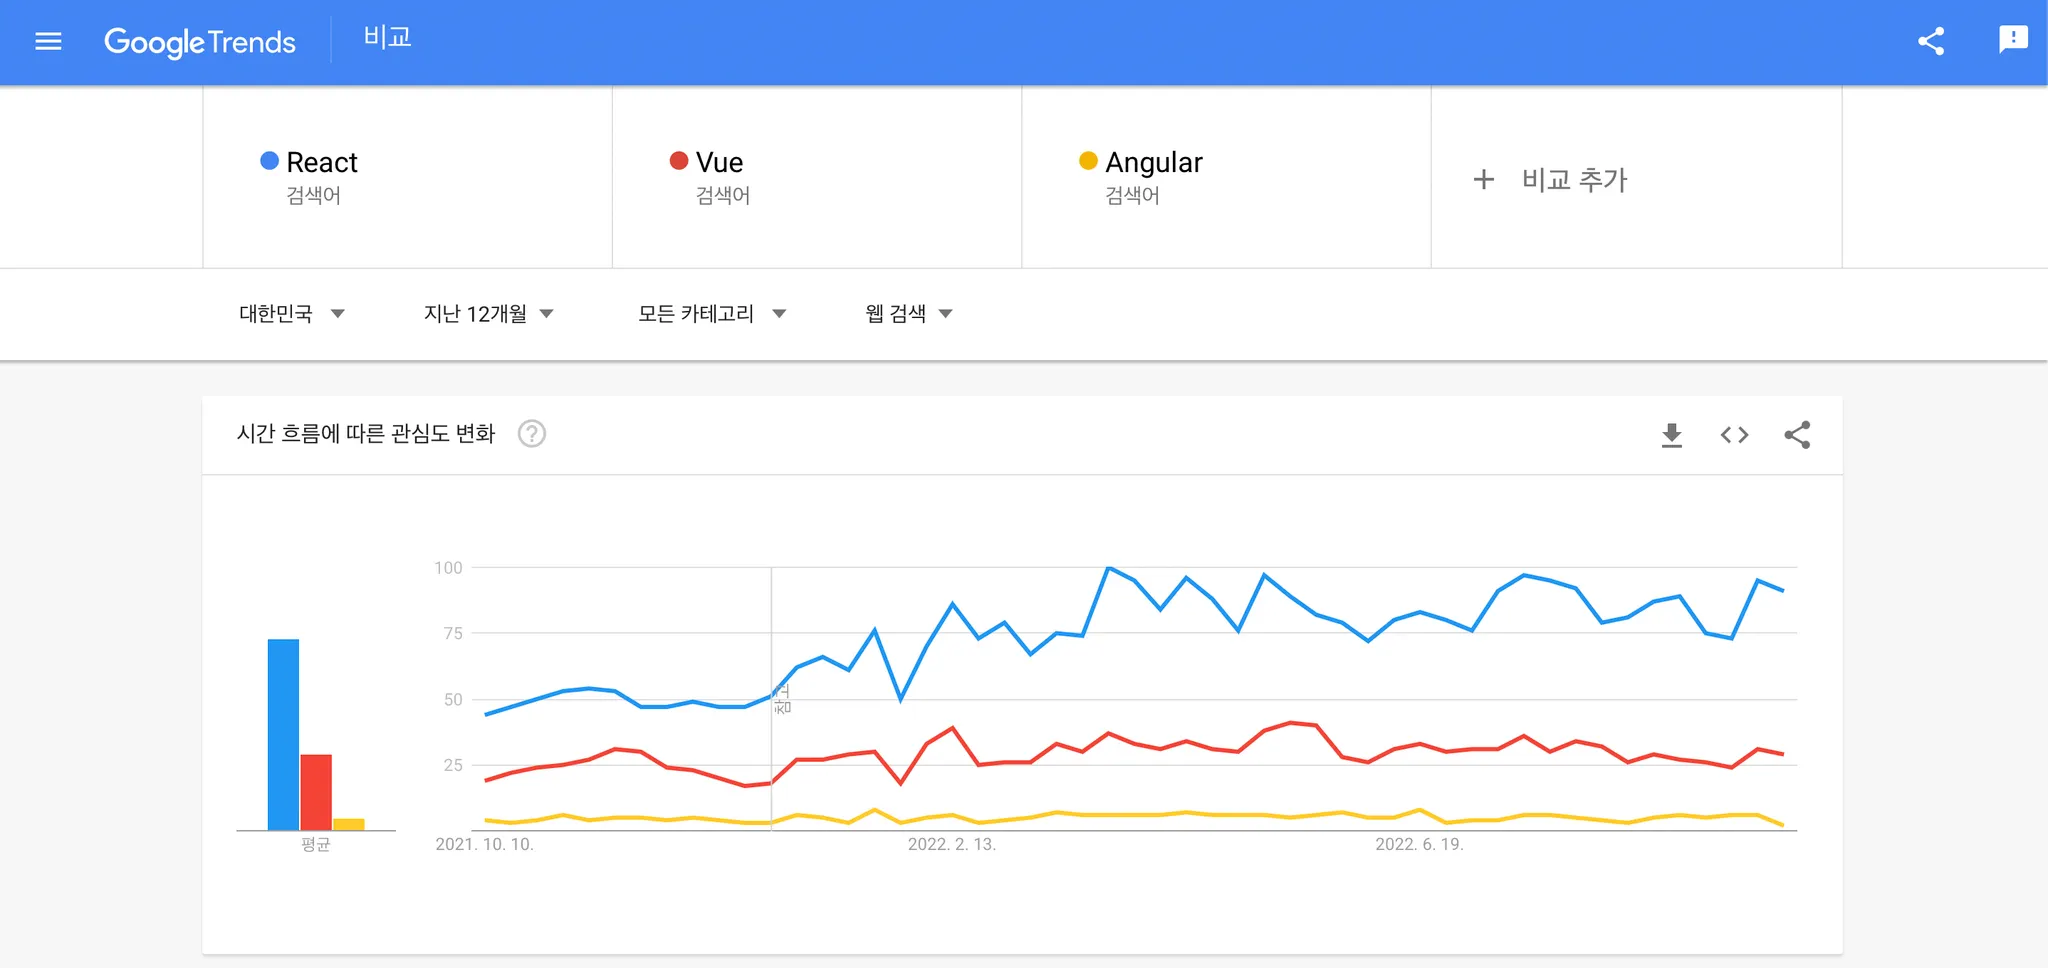Open help icon next to chart title
Viewport: 2048px width, 968px height.
532,434
